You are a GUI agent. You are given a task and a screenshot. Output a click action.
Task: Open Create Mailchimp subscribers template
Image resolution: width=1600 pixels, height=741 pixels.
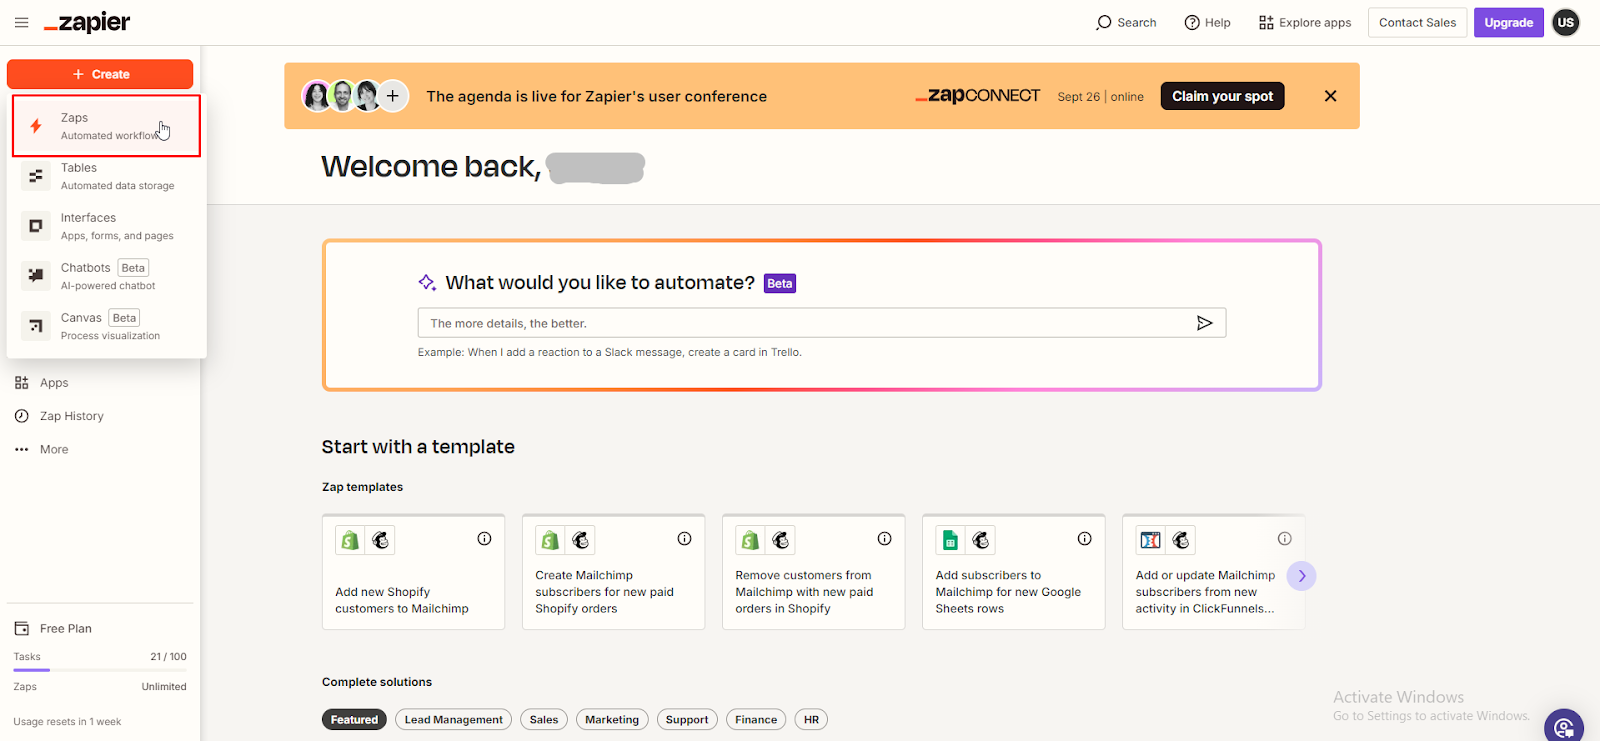tap(614, 572)
